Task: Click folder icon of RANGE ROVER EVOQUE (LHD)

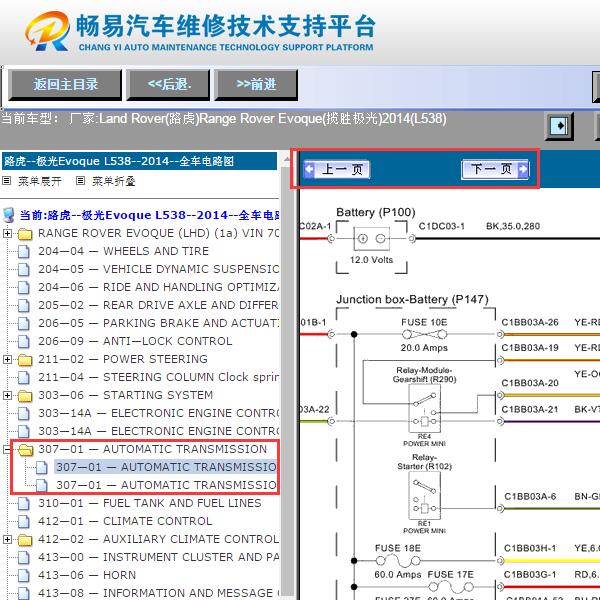Action: 25,233
